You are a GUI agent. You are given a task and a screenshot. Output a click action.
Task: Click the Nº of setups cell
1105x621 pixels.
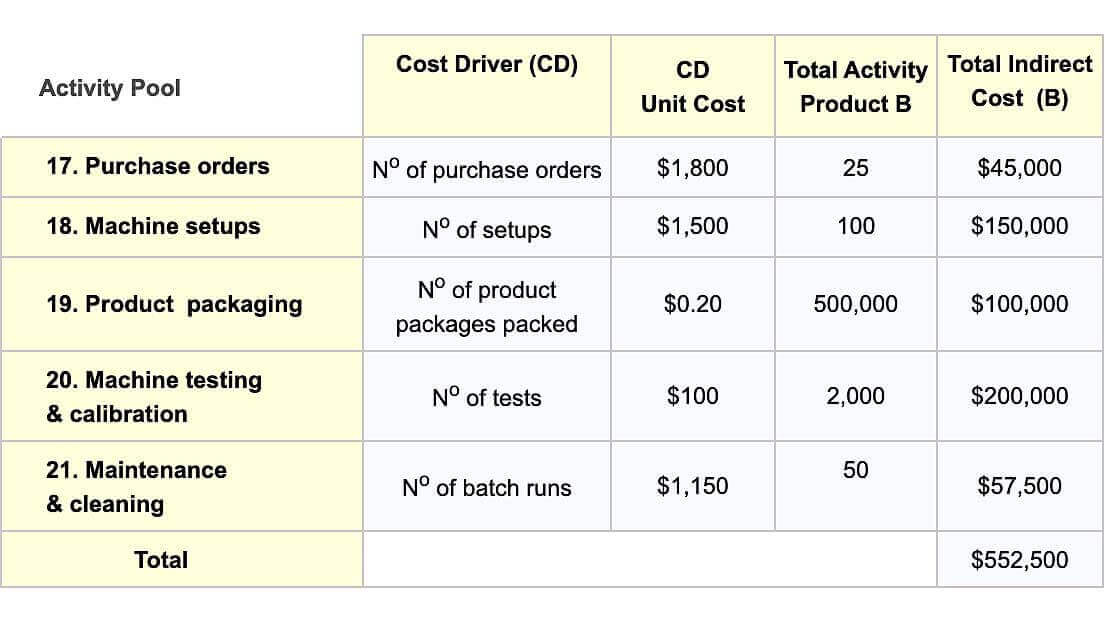pyautogui.click(x=486, y=229)
